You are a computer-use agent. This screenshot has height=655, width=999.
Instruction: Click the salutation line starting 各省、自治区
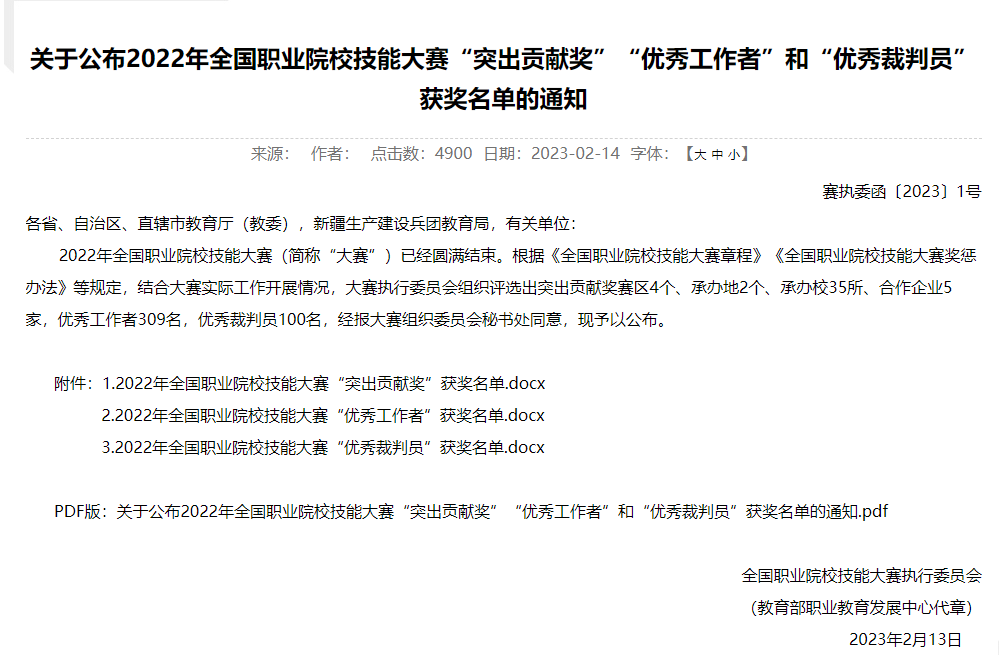(x=300, y=224)
